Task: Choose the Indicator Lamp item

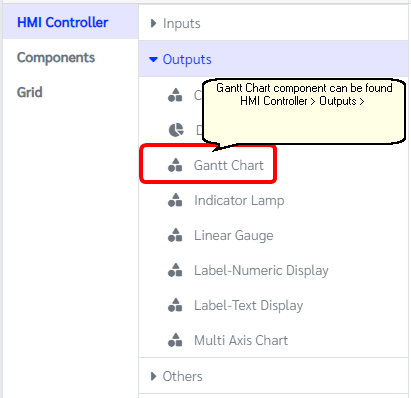Action: 239,200
